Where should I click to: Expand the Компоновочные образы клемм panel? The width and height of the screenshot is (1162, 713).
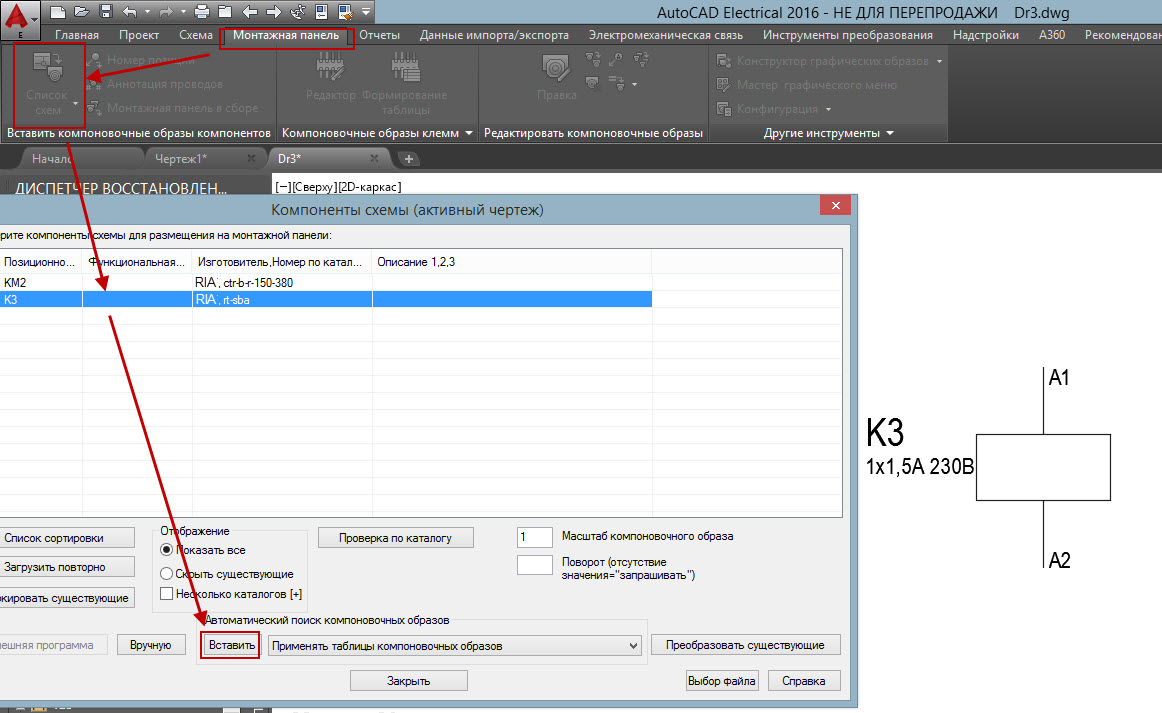pyautogui.click(x=468, y=133)
